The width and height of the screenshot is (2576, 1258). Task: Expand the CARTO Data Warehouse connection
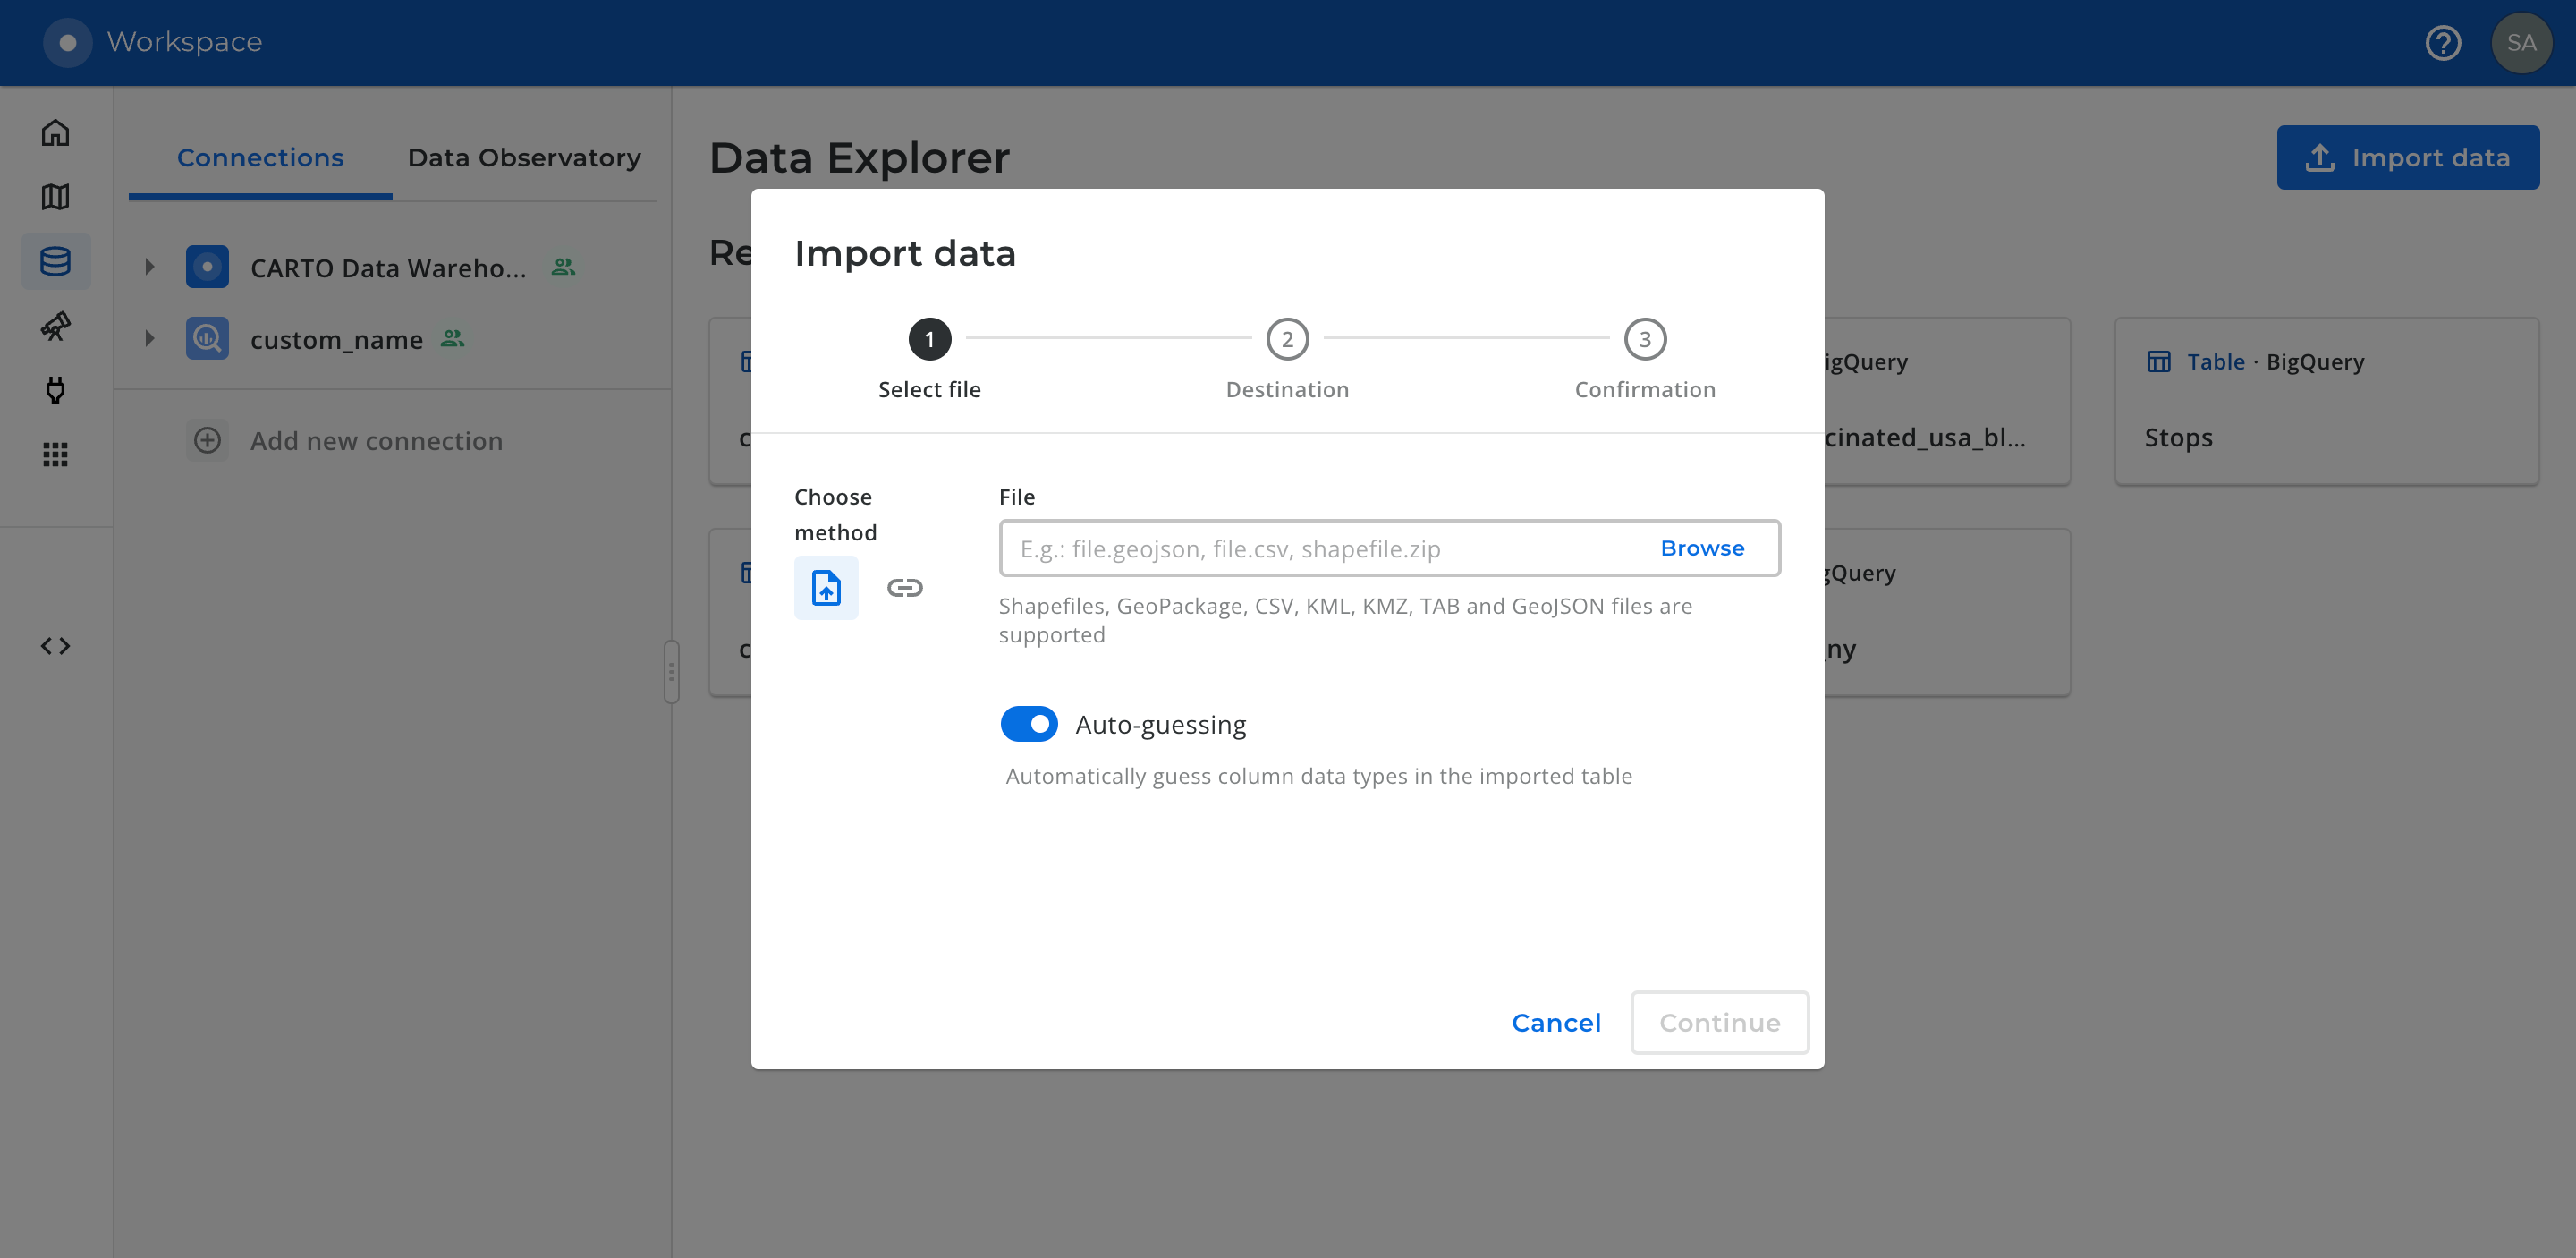[x=149, y=267]
